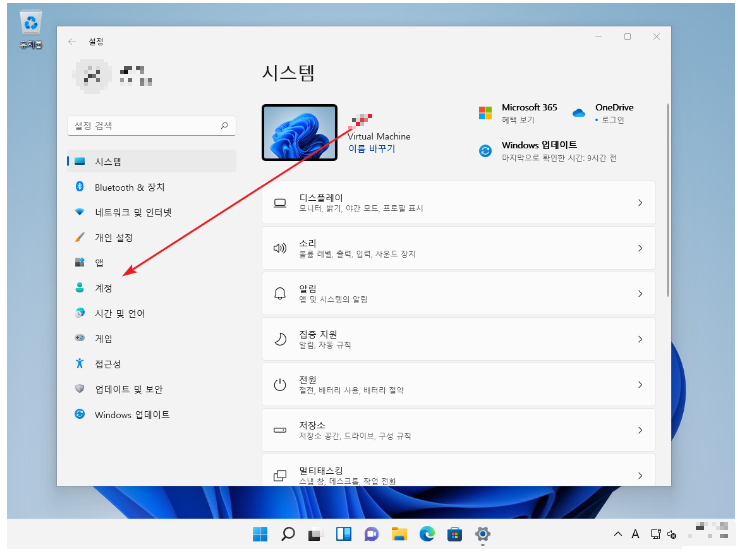
Task: Open Widgets on the taskbar
Action: [x=343, y=534]
